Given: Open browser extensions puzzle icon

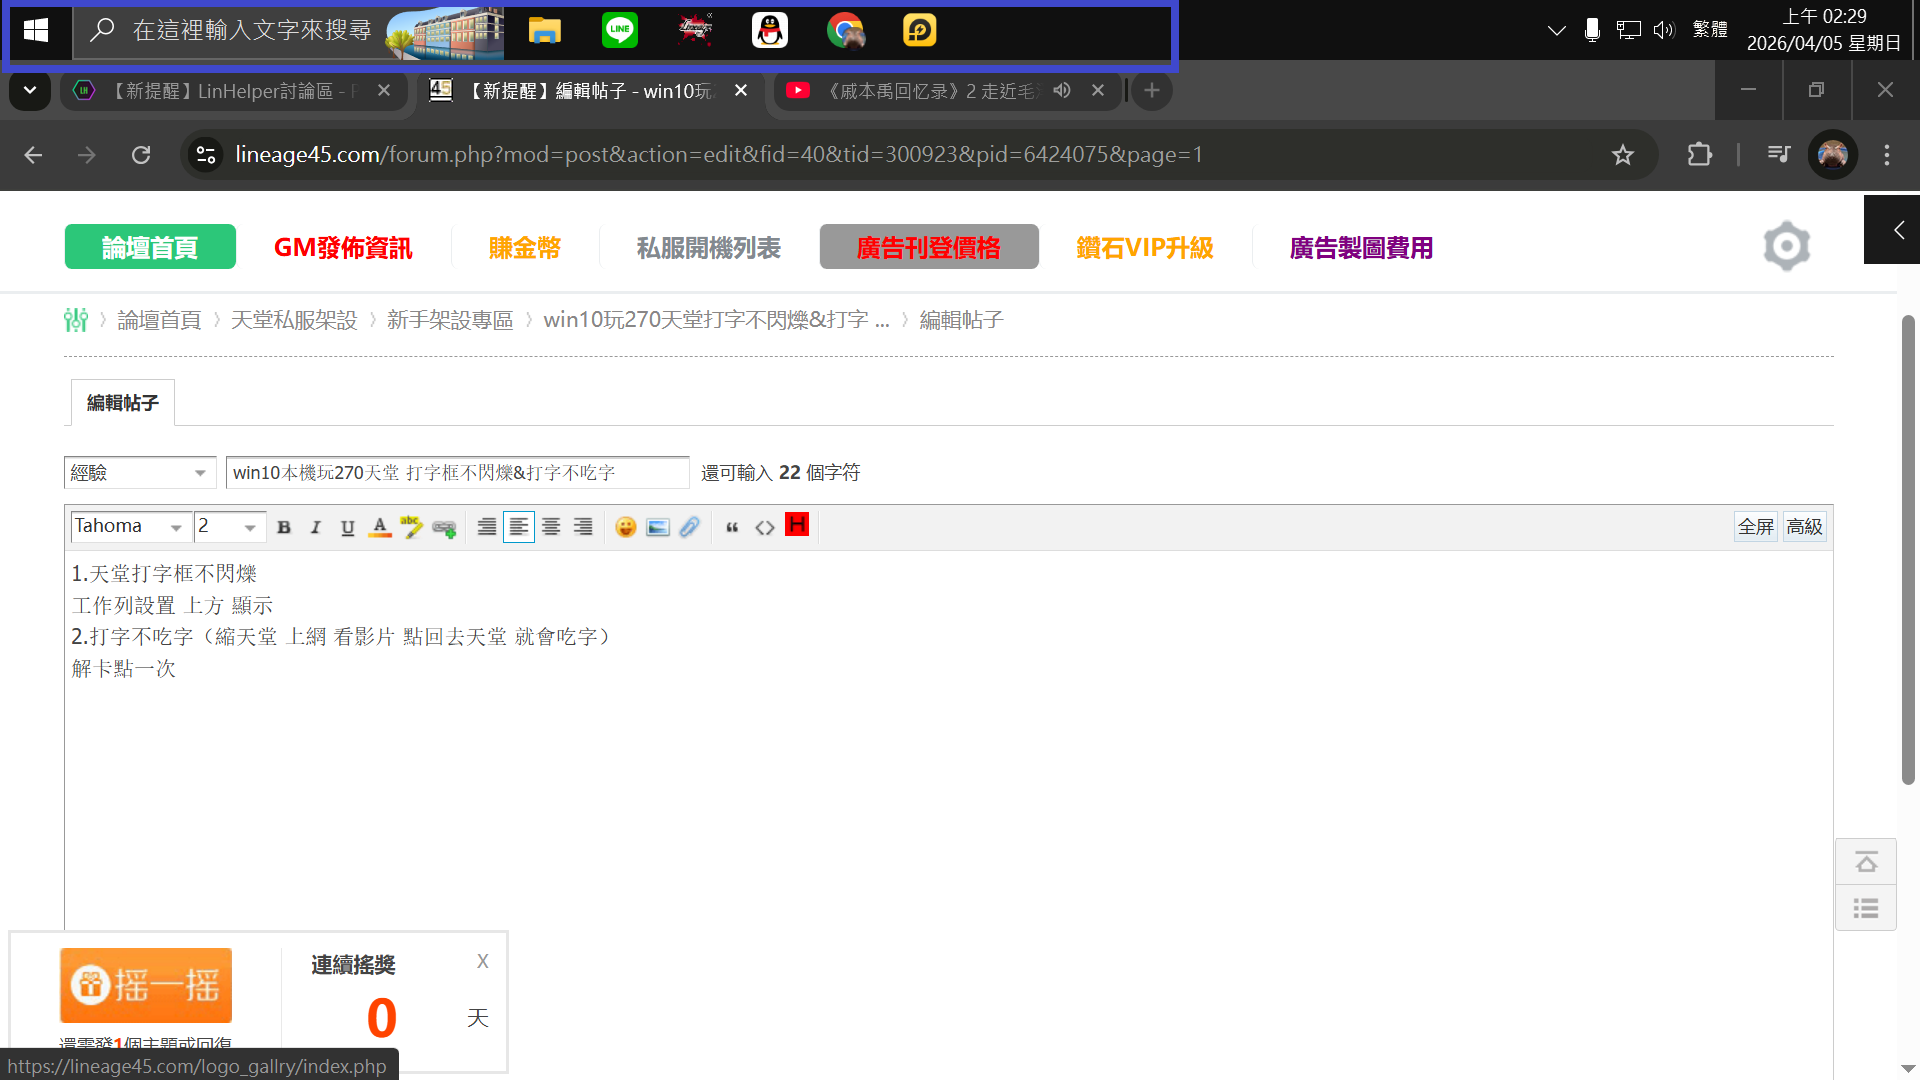Looking at the screenshot, I should pos(1700,155).
